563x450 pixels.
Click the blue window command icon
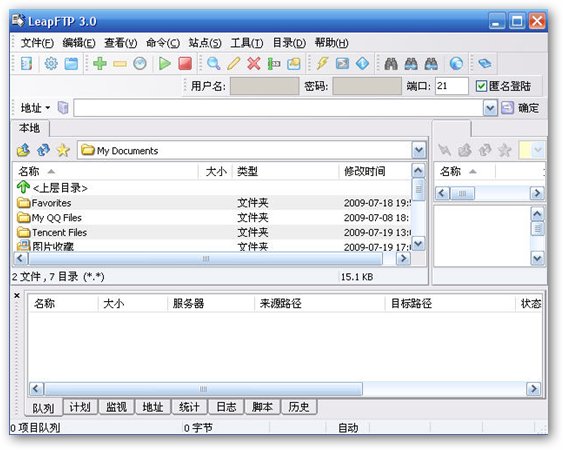pos(342,64)
